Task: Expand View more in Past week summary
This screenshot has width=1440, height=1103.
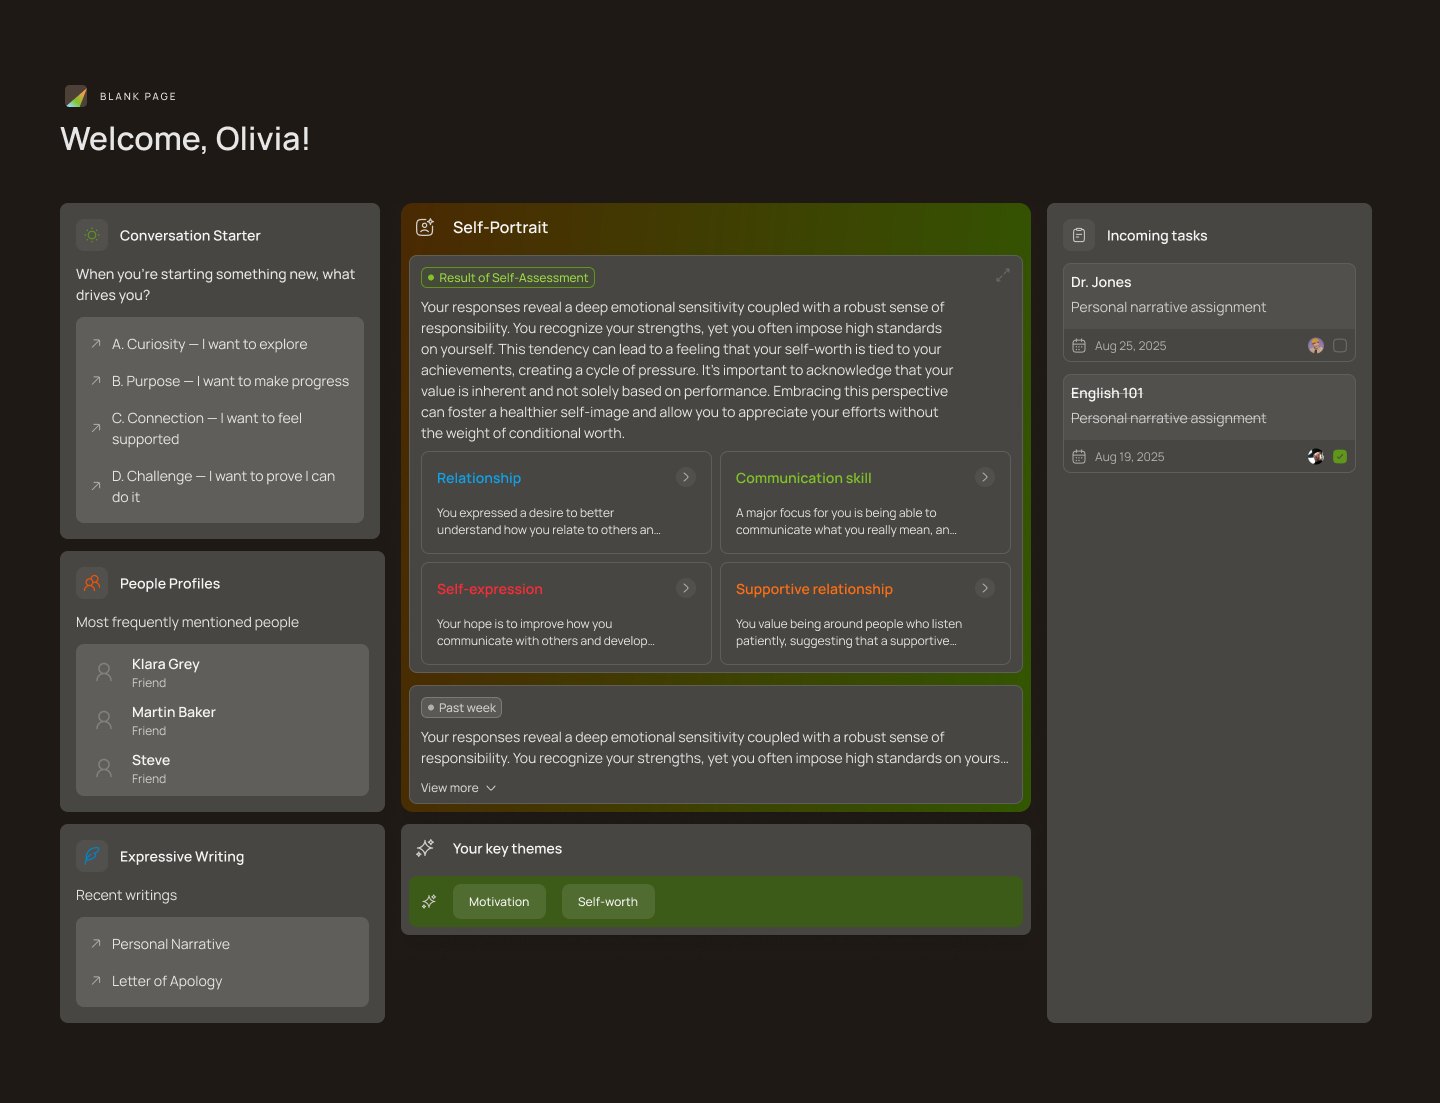Action: 458,788
